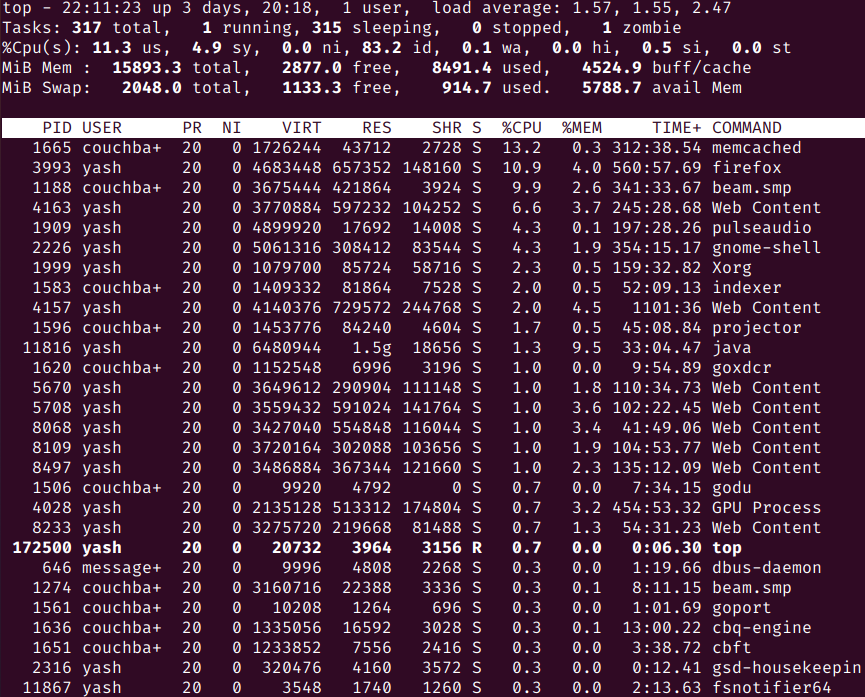Image resolution: width=865 pixels, height=697 pixels.
Task: Click the 2048.0 swap total value
Action: (152, 88)
